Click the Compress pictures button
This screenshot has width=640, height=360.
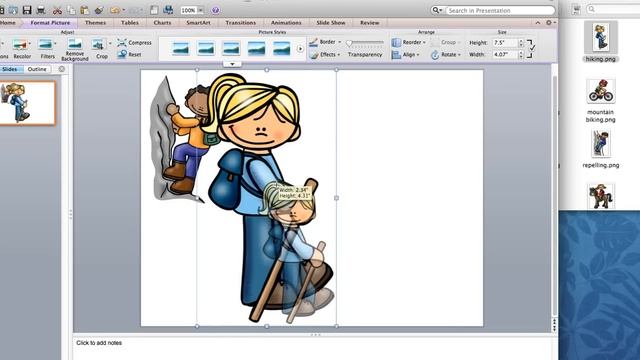coord(134,42)
